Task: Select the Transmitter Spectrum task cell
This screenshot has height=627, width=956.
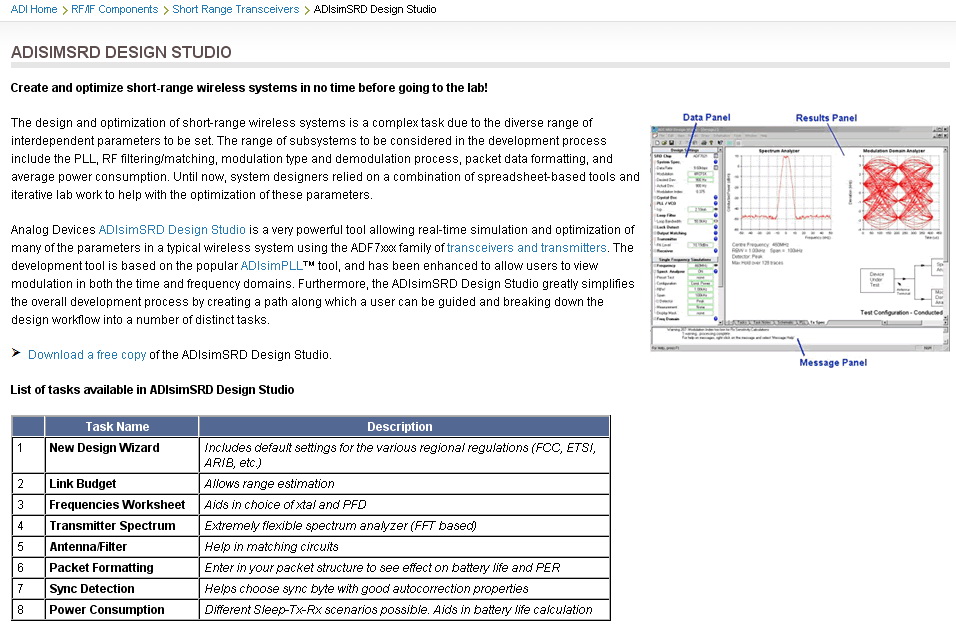Action: (x=121, y=526)
